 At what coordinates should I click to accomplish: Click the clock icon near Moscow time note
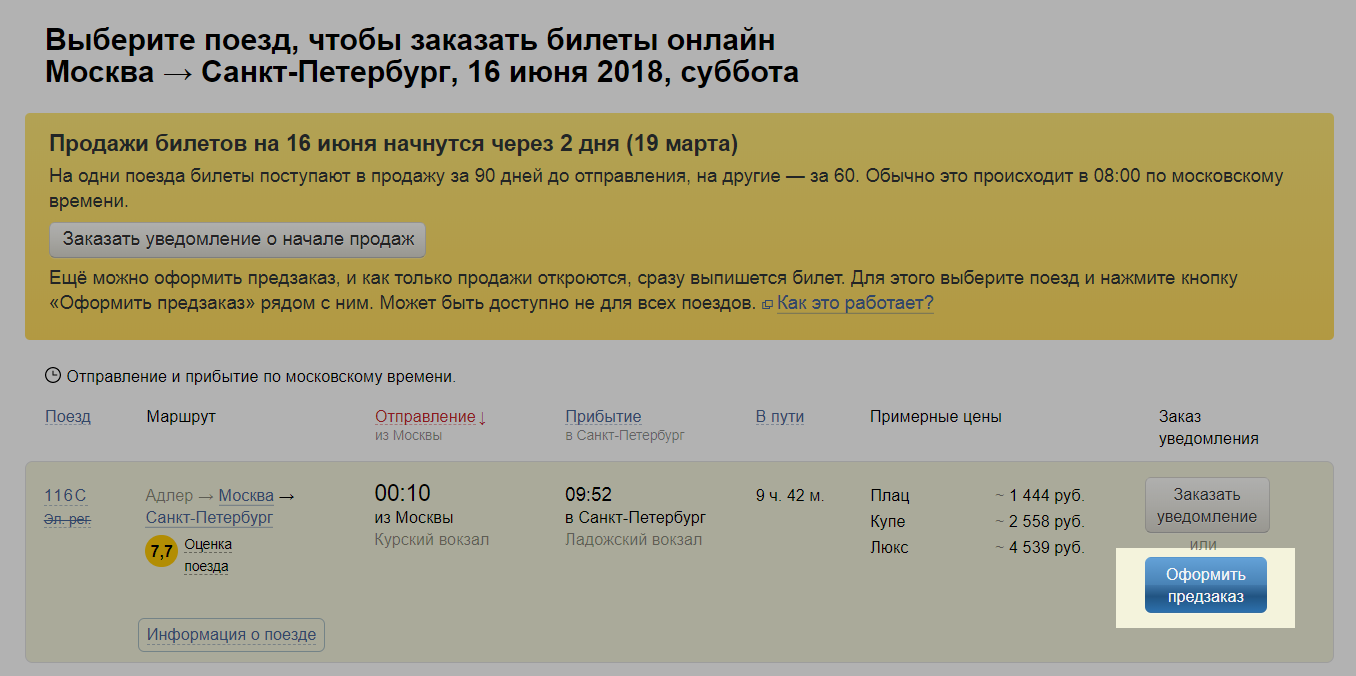(x=53, y=376)
